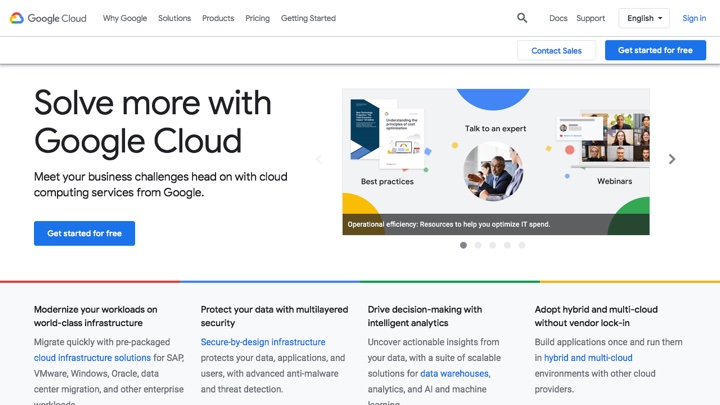Open the English language dropdown
Image resolution: width=720 pixels, height=405 pixels.
(644, 18)
